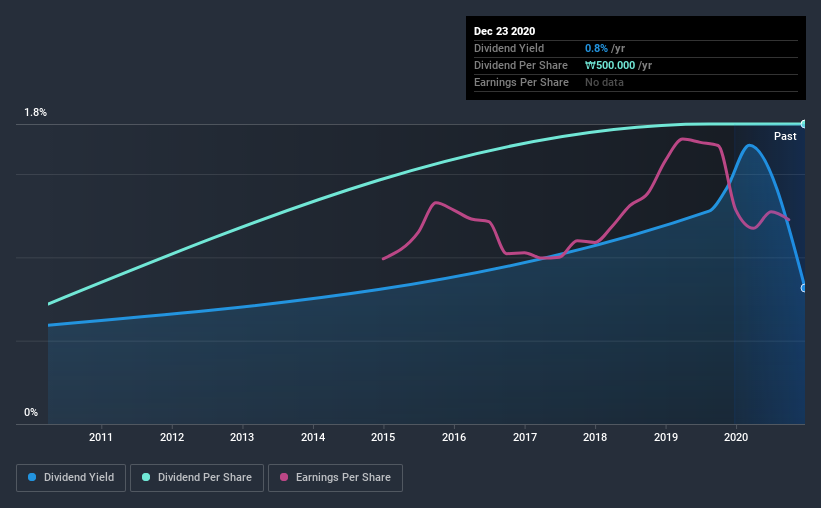Click the Past label on the chart
Screen dimensions: 821x508
click(x=785, y=136)
